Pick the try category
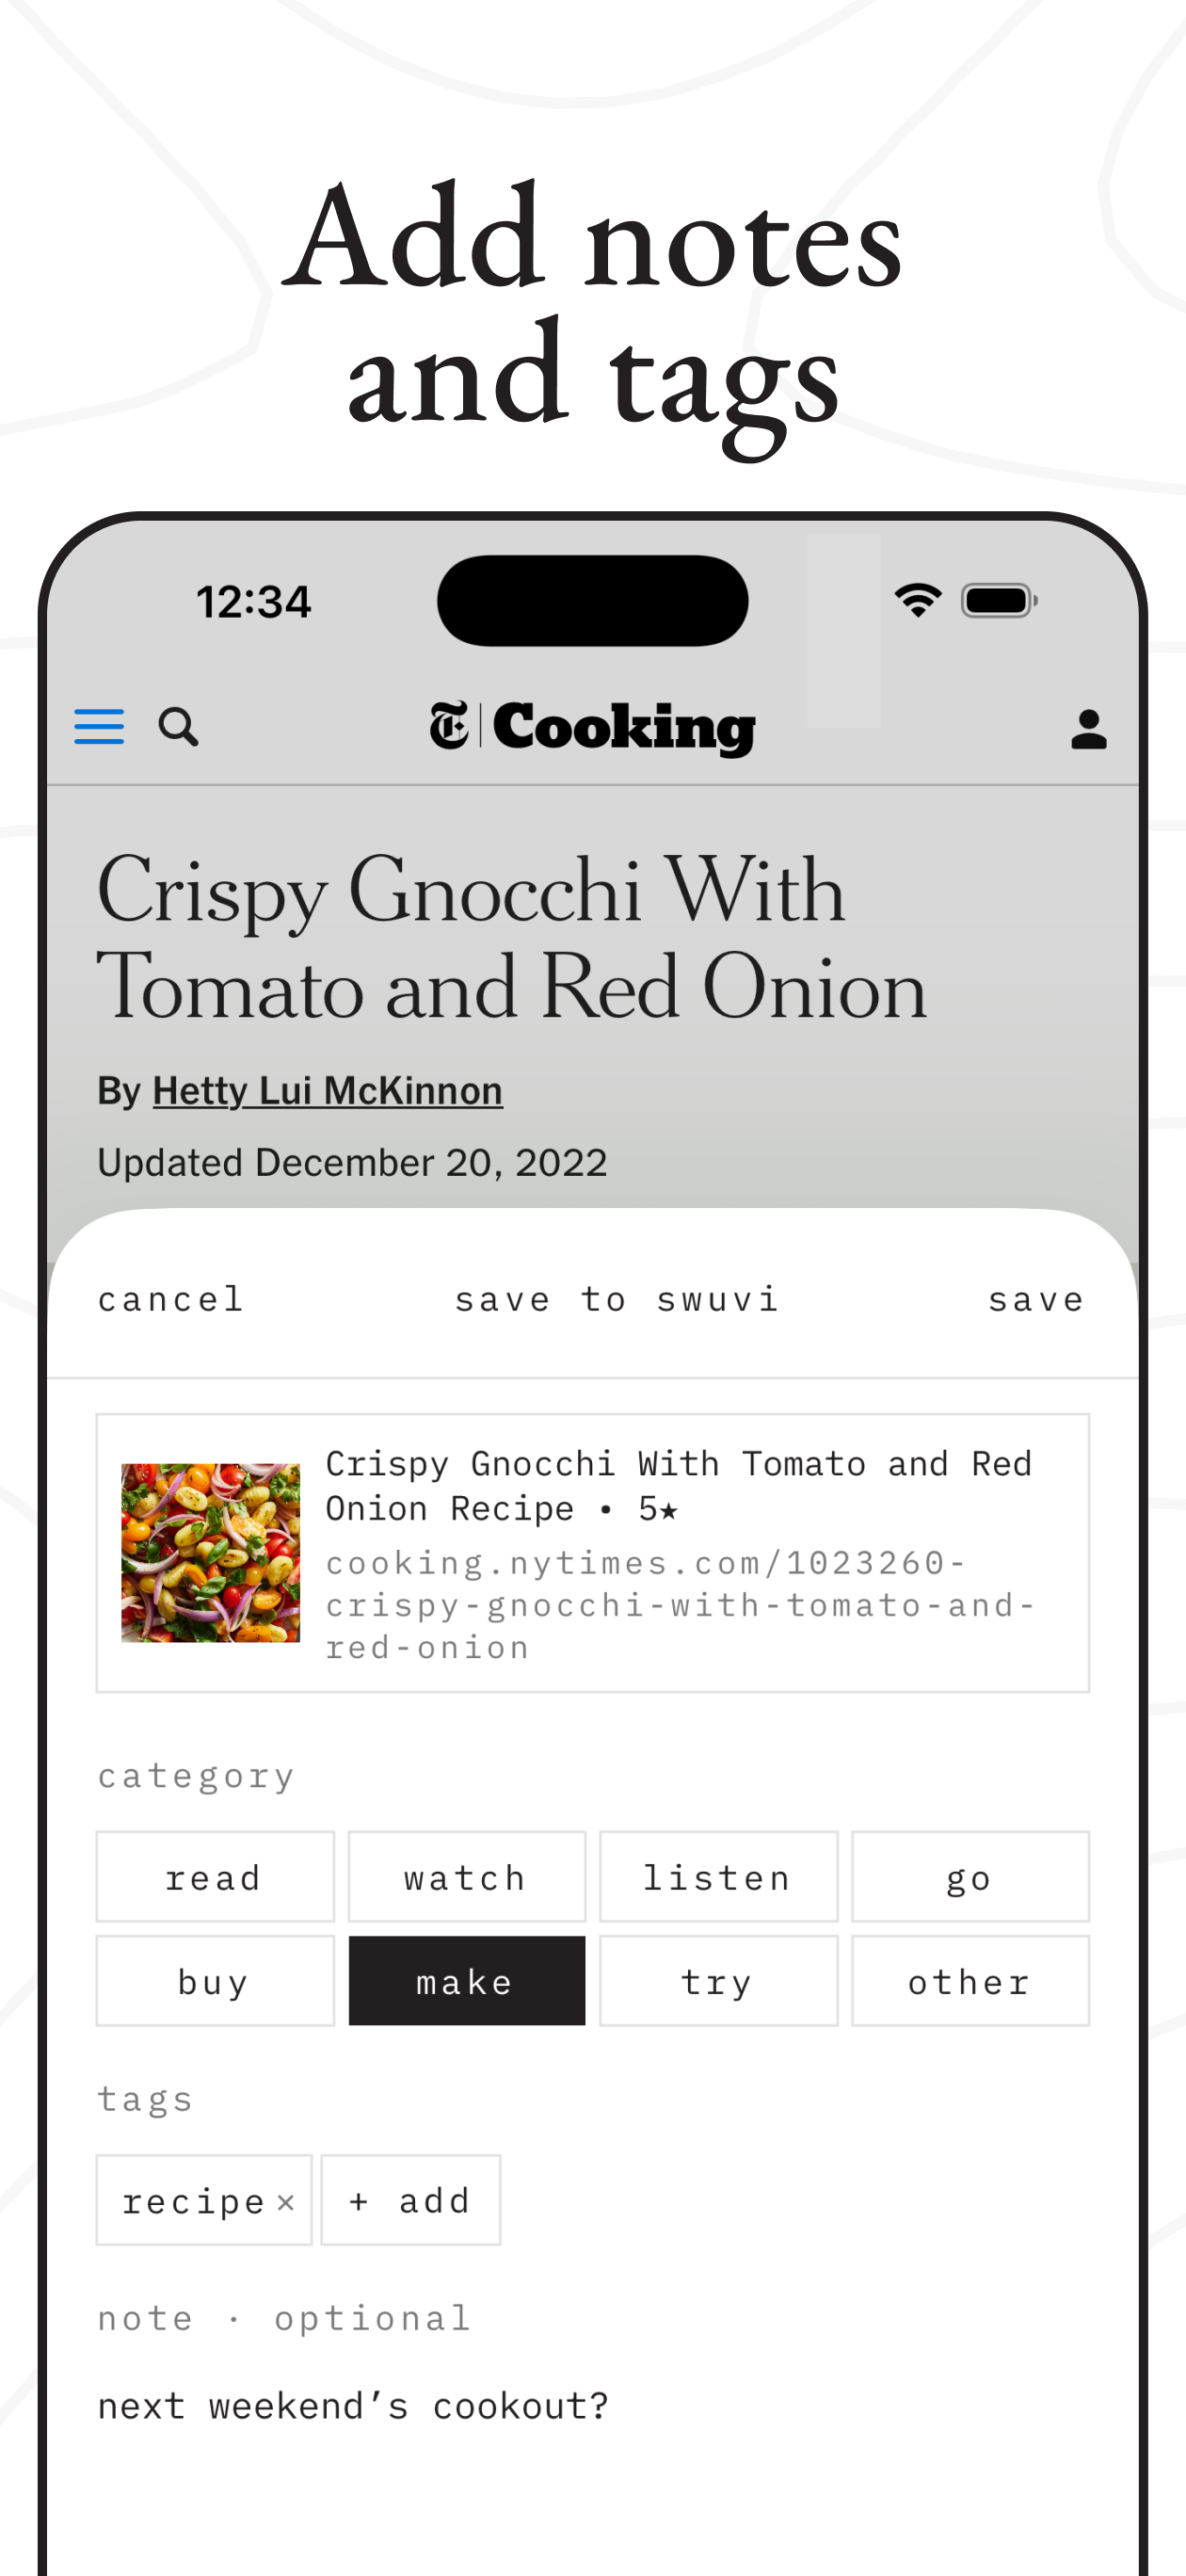Screen dimensions: 1186x2576 pos(719,1981)
